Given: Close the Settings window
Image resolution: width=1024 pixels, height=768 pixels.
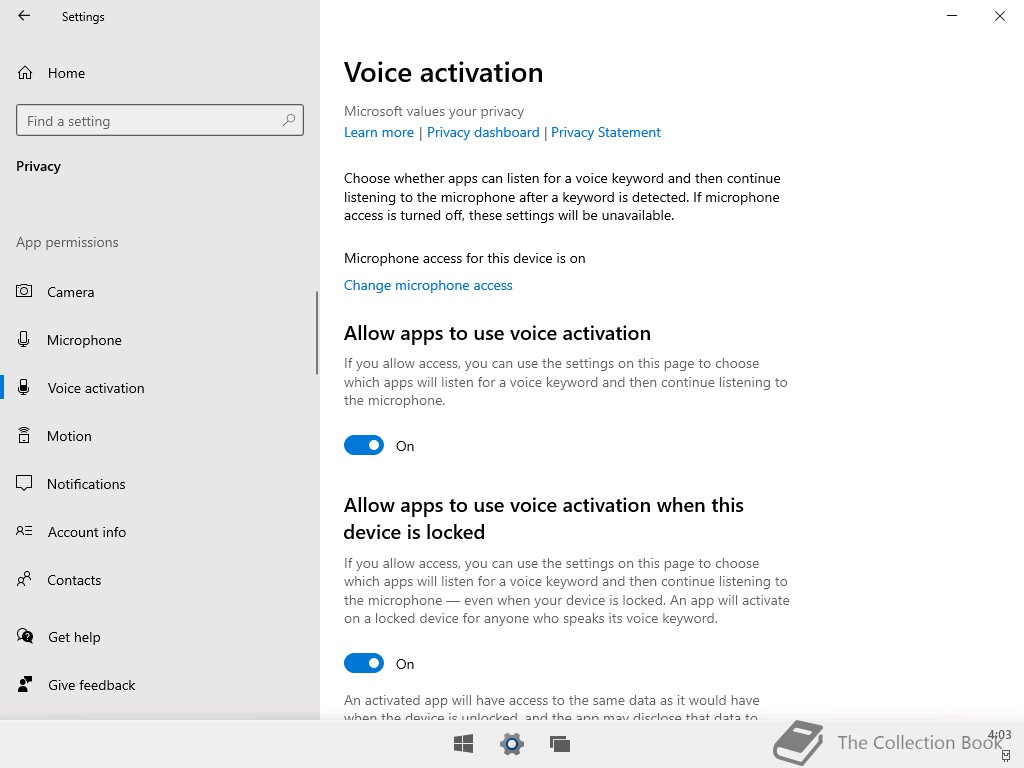Looking at the screenshot, I should click(1000, 16).
